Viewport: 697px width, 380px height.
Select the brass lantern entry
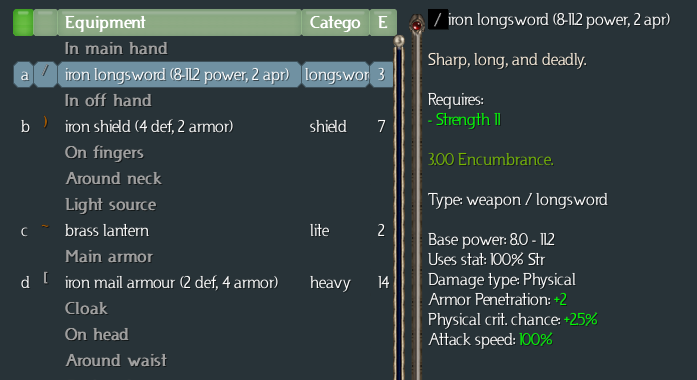click(x=203, y=231)
